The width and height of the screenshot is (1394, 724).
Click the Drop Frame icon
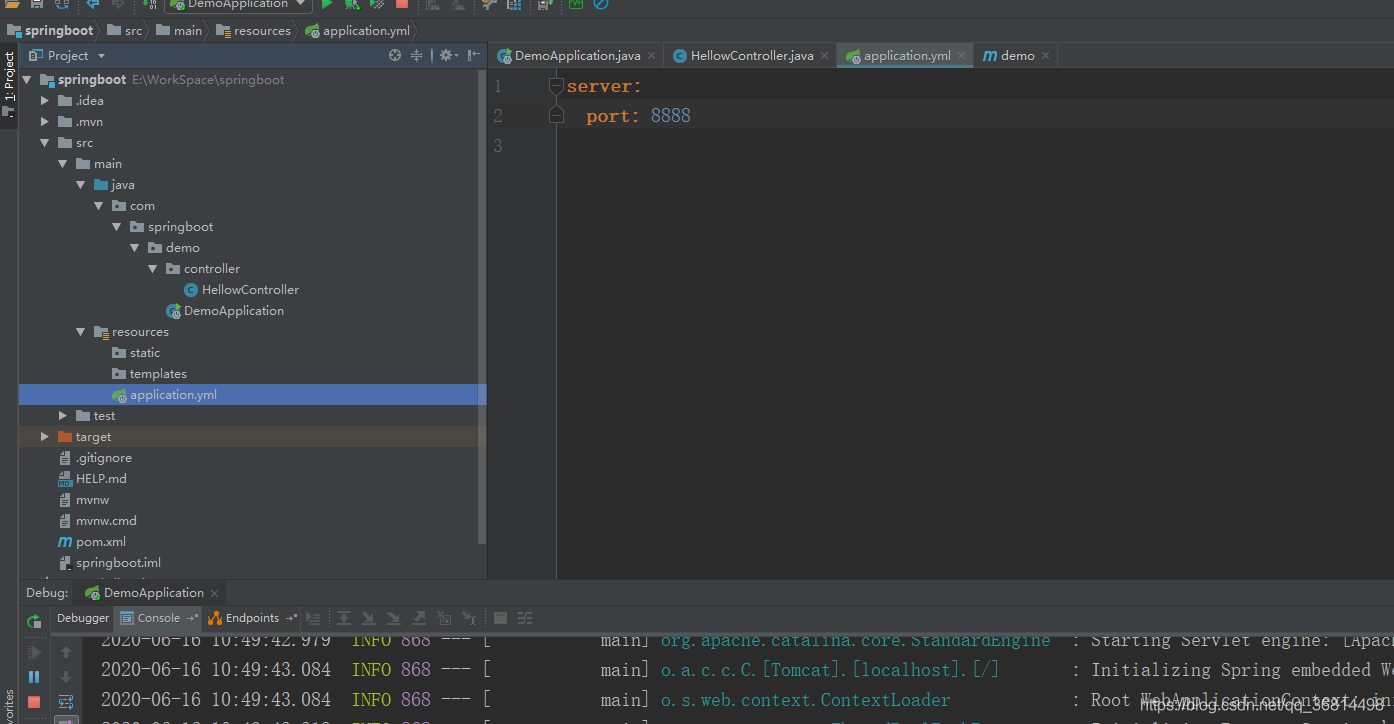point(444,618)
